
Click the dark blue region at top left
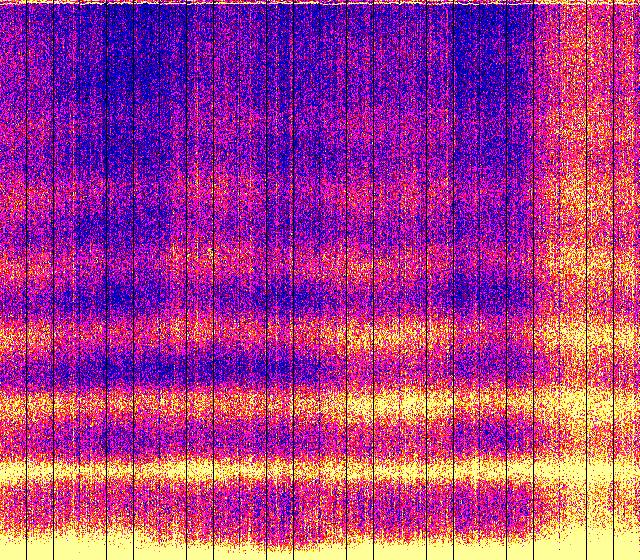(x=110, y=60)
